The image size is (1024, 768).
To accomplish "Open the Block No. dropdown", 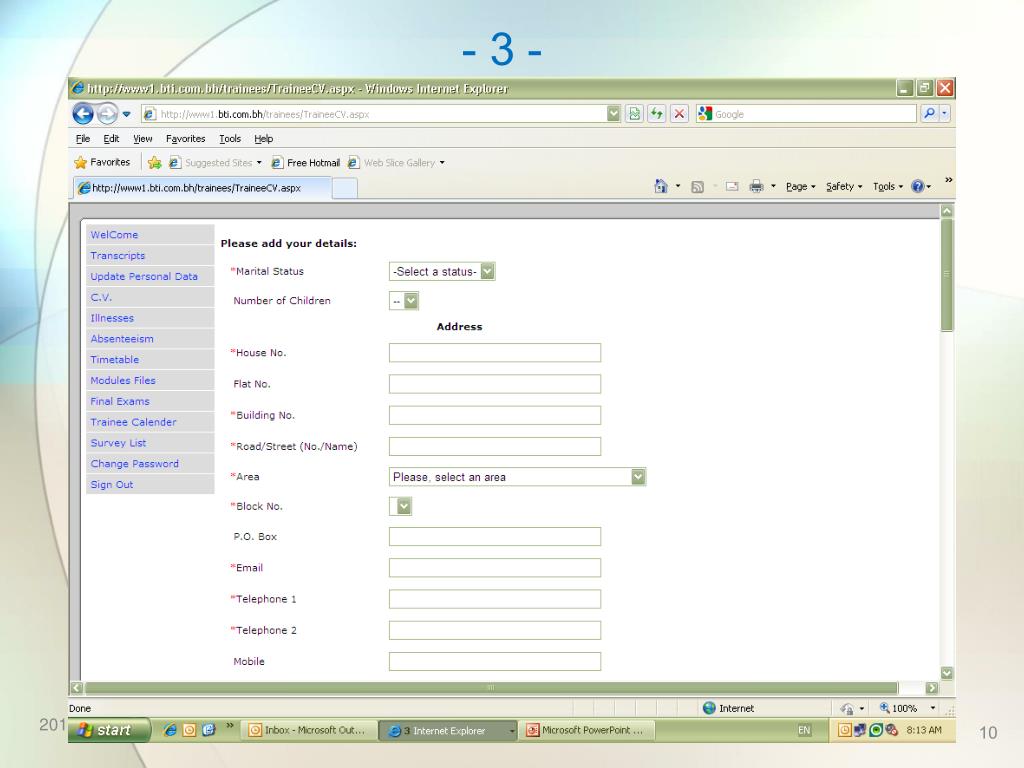I will point(400,506).
